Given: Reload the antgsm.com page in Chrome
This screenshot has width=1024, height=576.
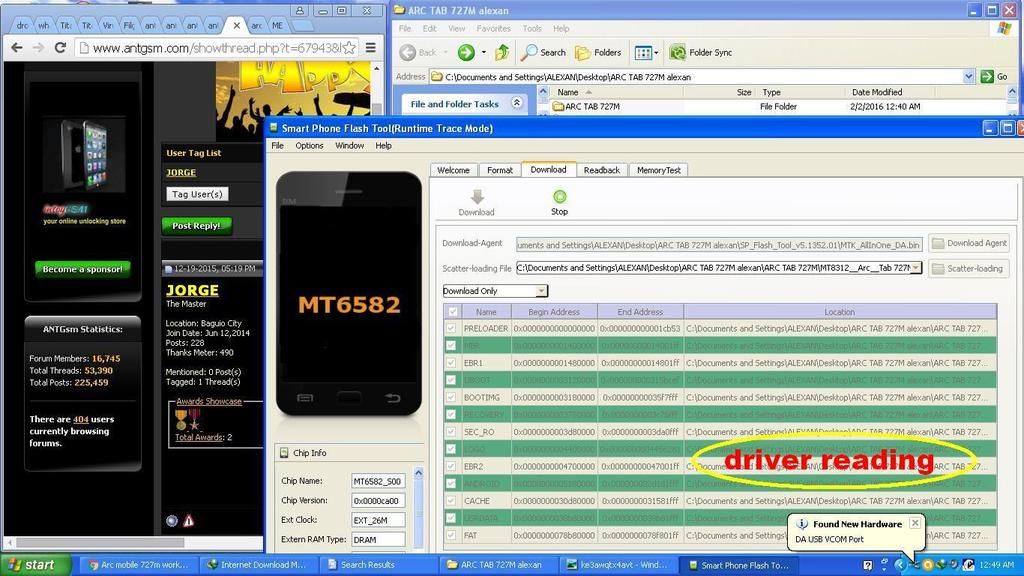Looking at the screenshot, I should tap(60, 48).
